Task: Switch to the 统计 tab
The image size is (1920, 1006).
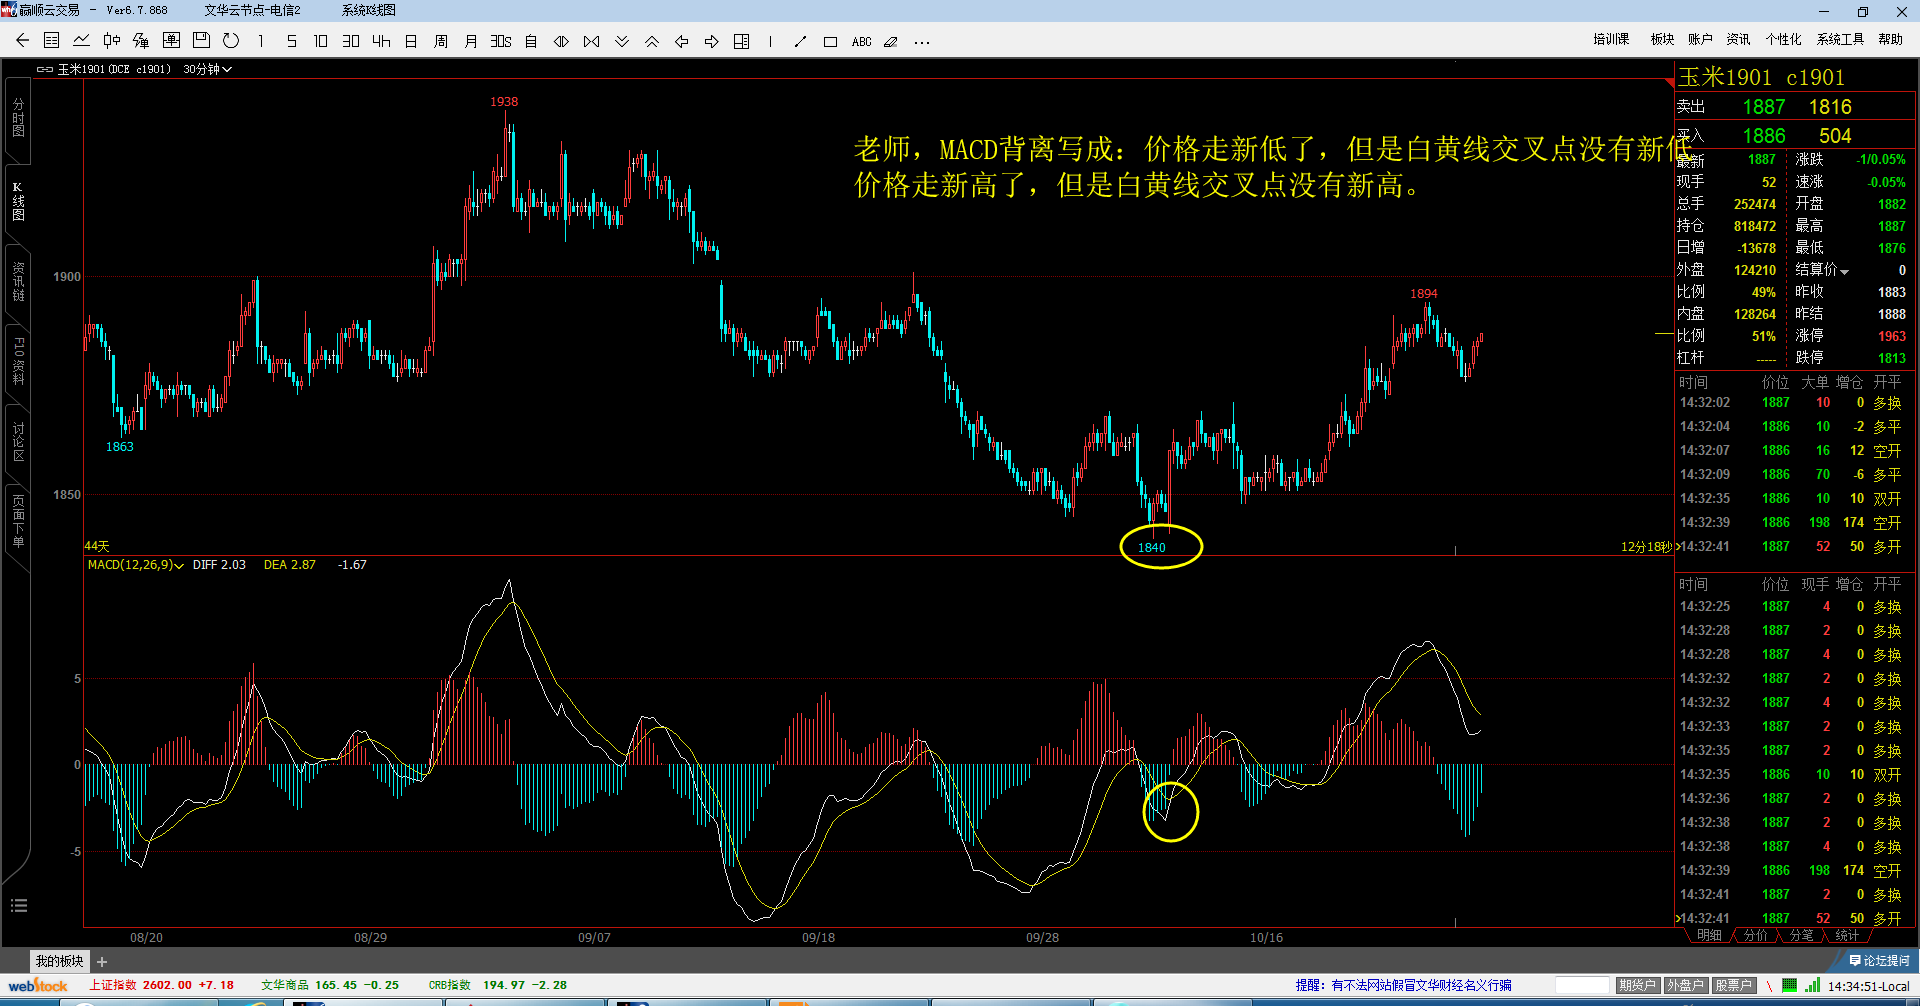Action: tap(1847, 935)
